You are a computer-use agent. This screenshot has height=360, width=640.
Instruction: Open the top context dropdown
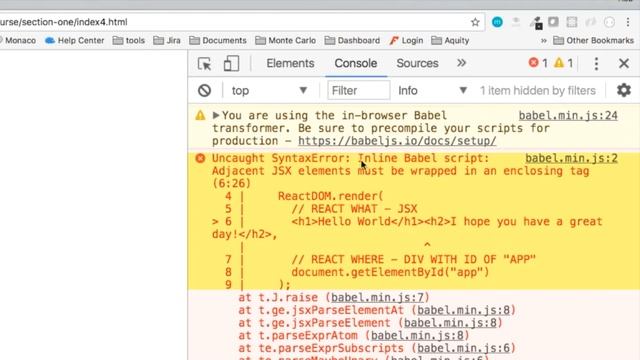pos(269,91)
